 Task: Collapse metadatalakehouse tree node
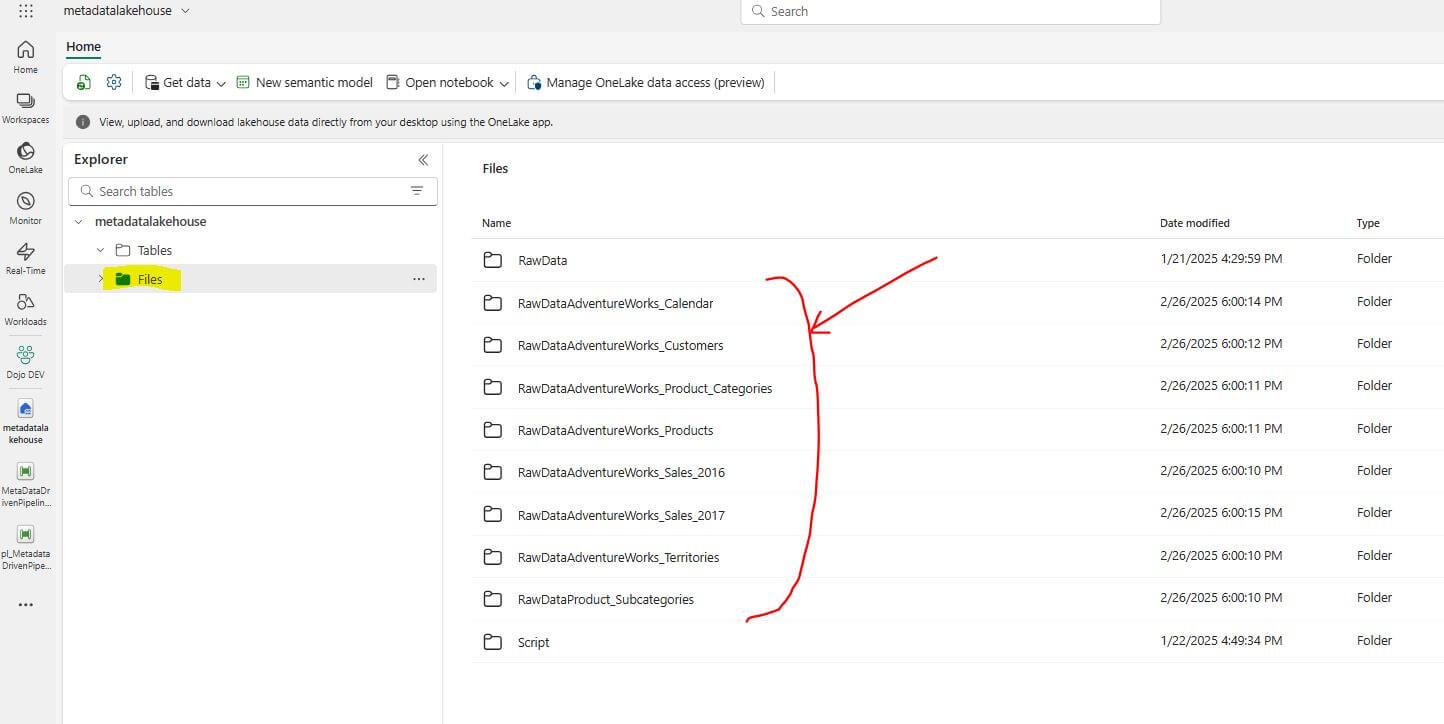[79, 222]
